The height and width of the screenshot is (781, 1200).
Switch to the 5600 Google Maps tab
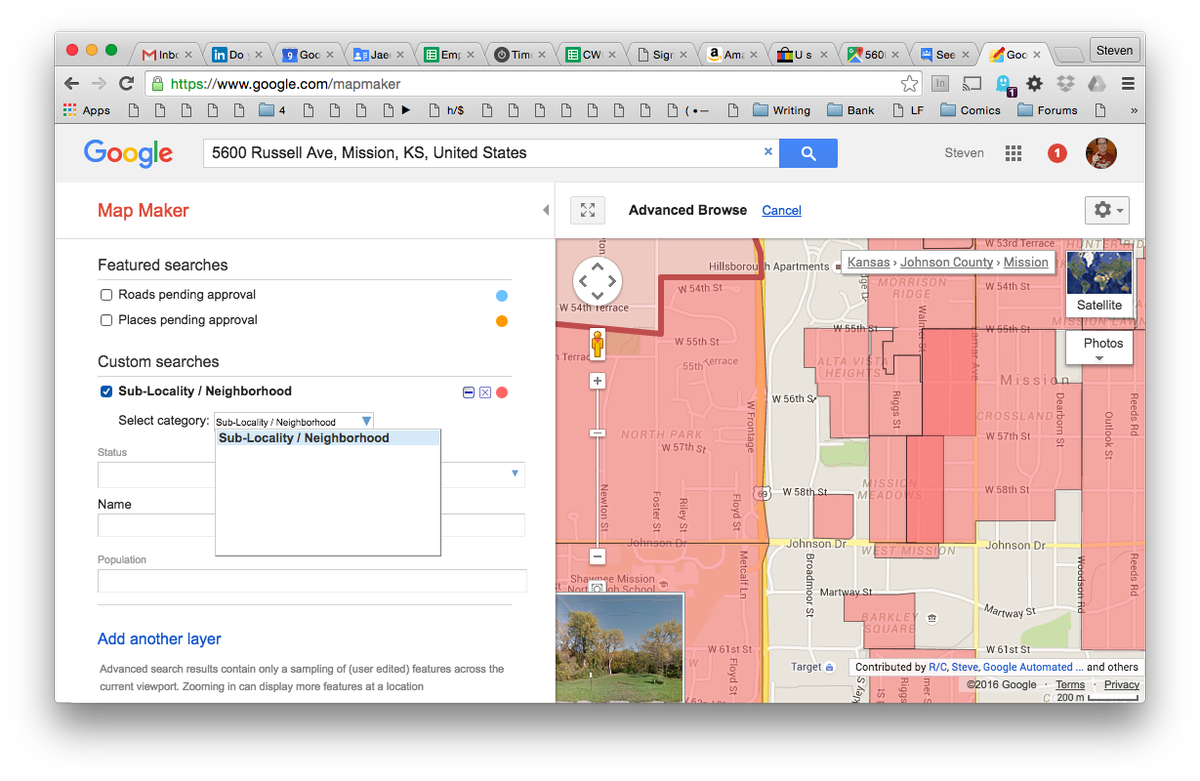pos(873,54)
